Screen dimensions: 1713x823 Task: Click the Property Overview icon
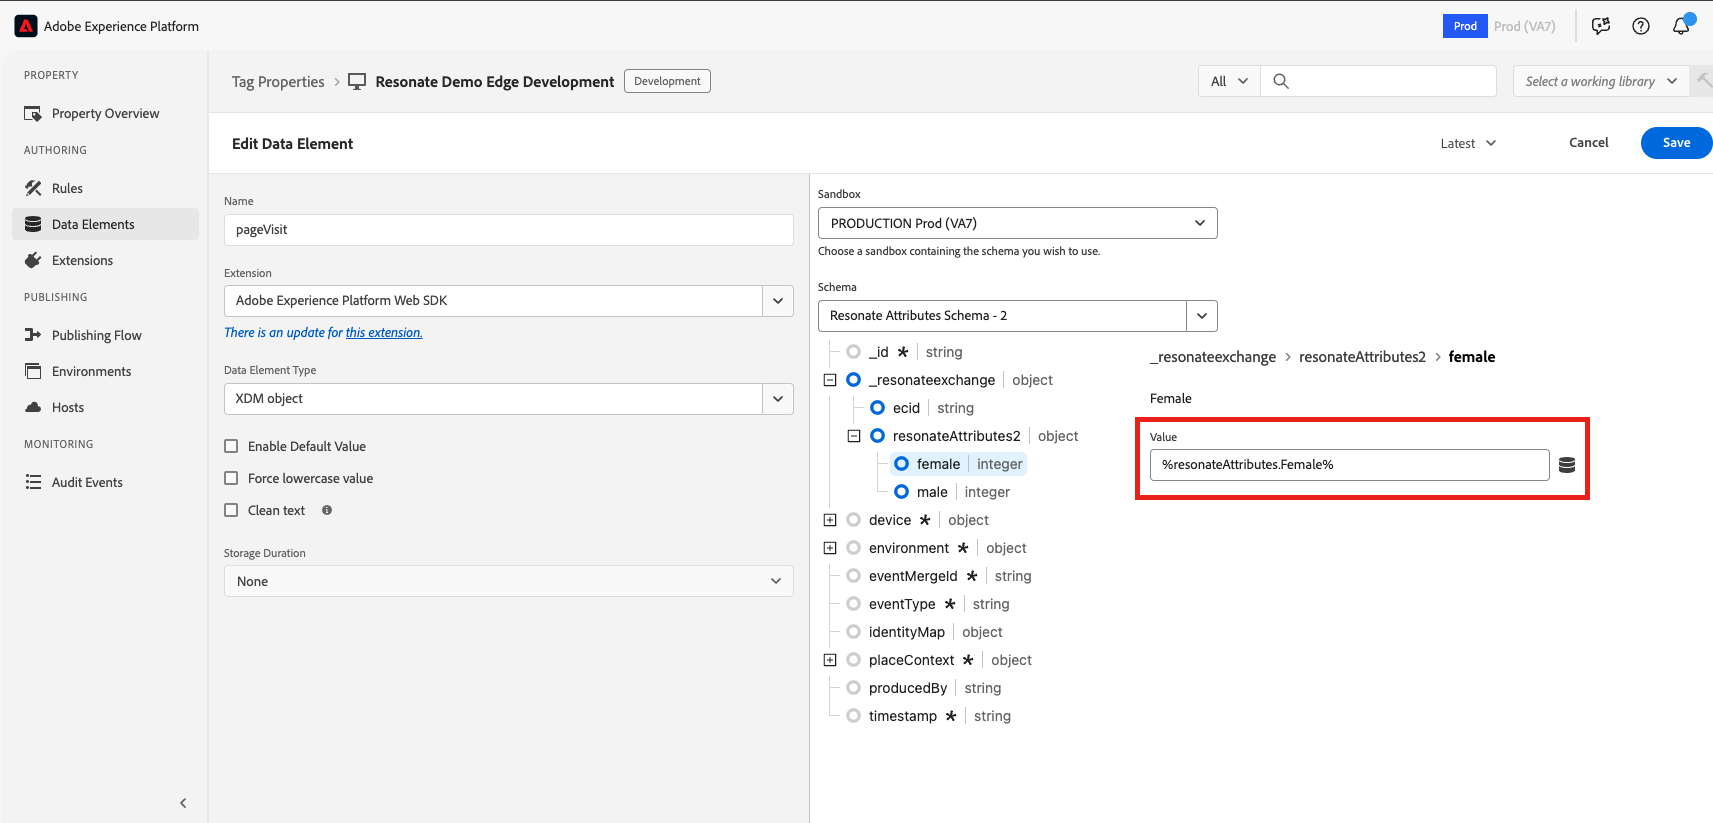33,114
